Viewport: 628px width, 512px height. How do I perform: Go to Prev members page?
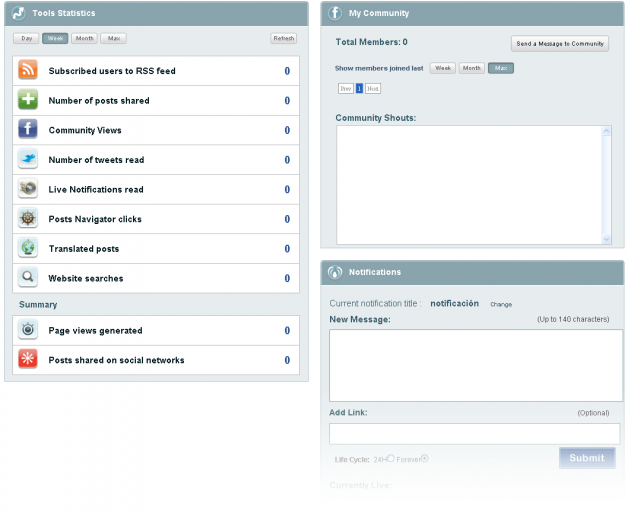[x=346, y=89]
